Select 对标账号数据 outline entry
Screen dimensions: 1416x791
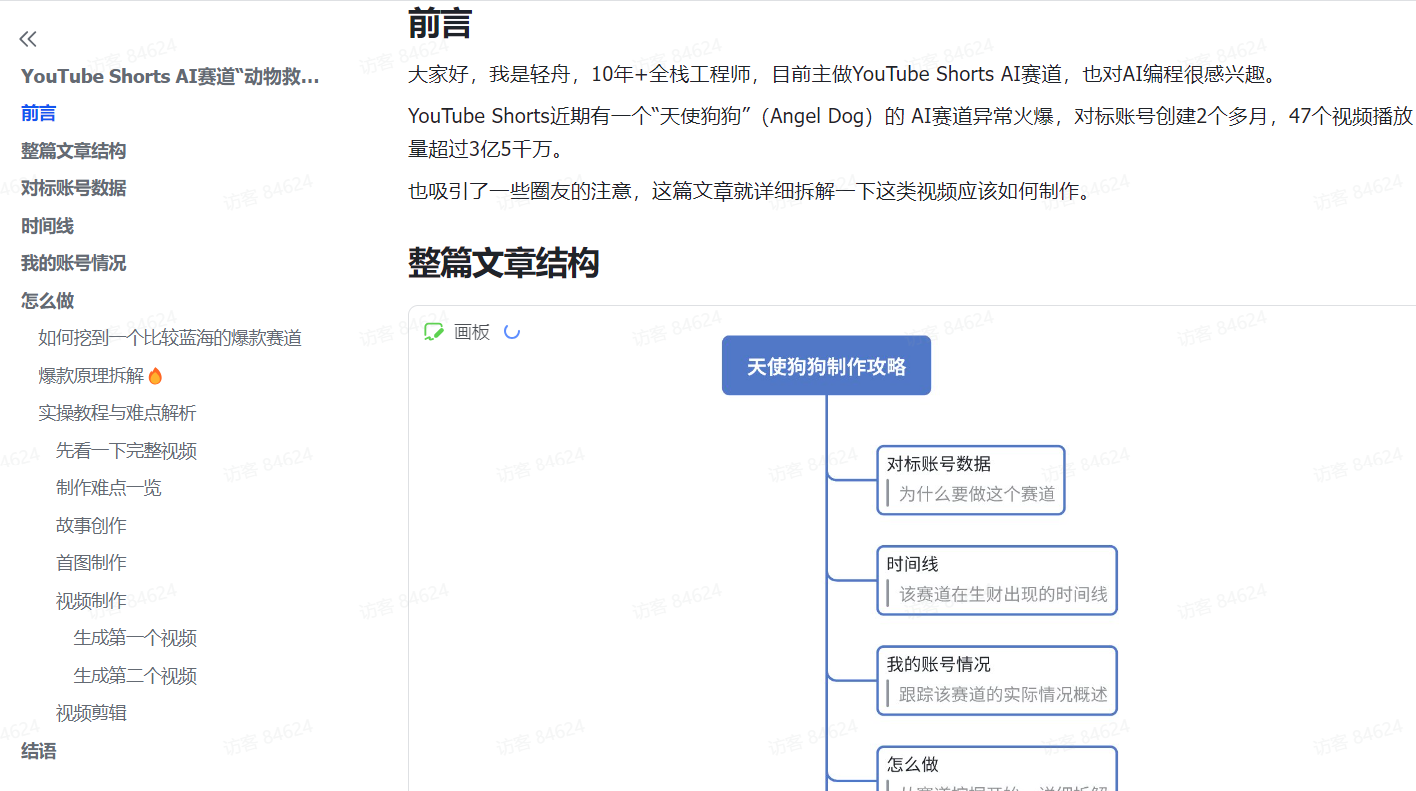tap(74, 188)
